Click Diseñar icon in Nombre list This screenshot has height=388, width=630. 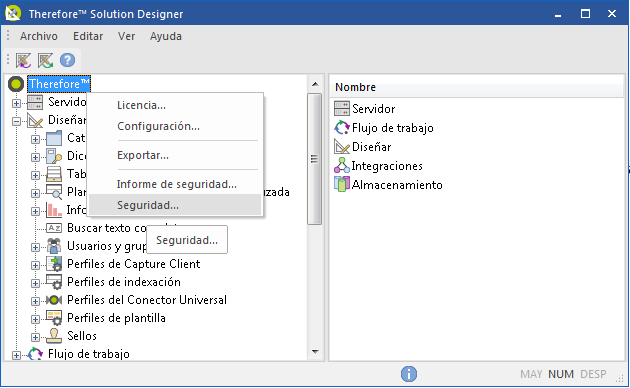(342, 147)
